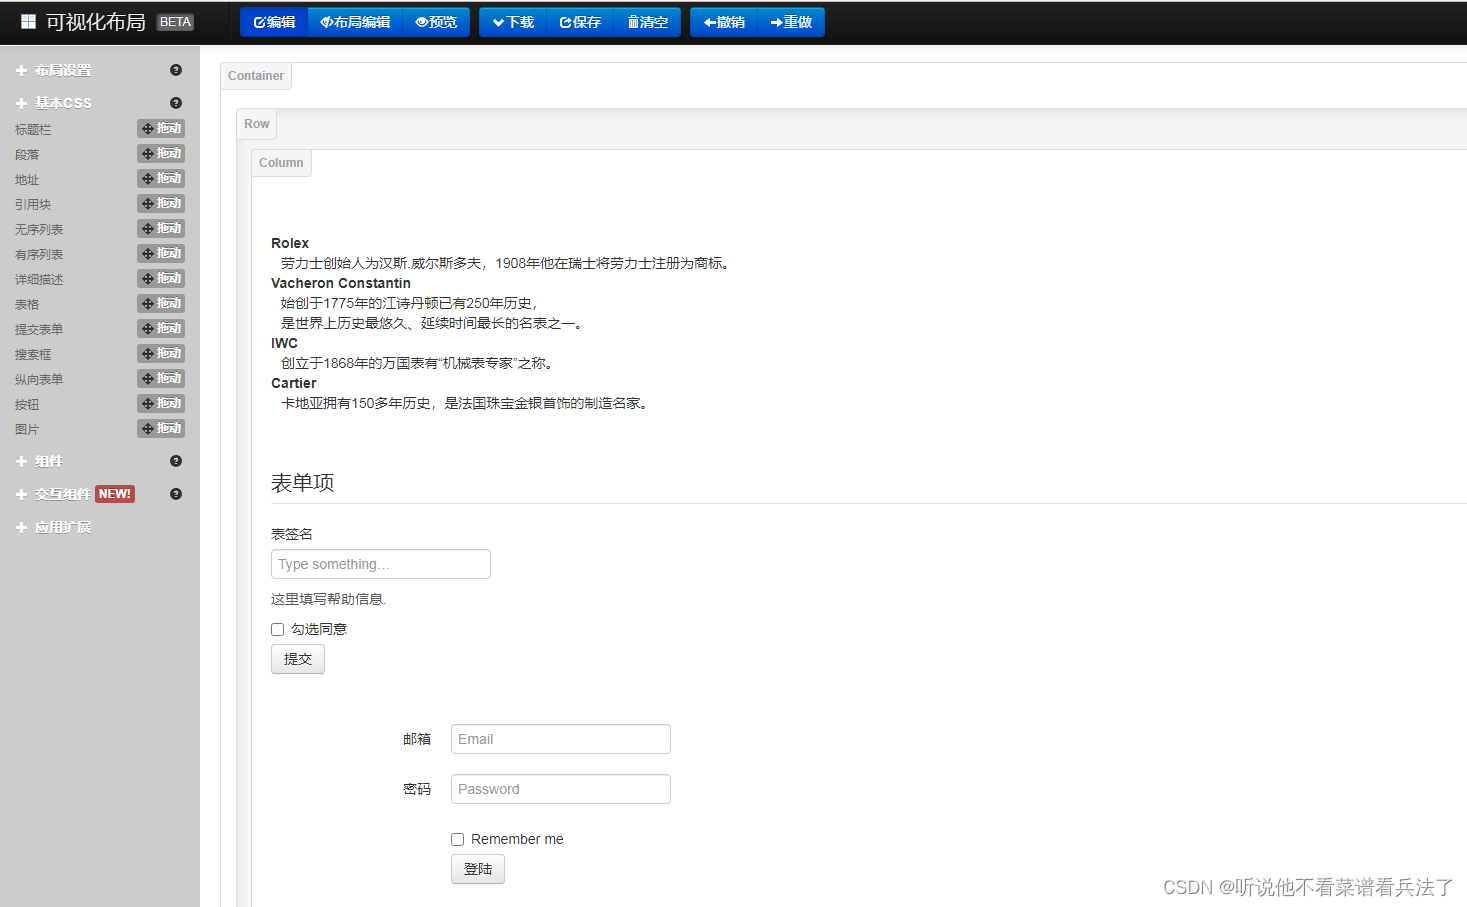Click the 下载 download button
Viewport: 1467px width, 907px height.
513,22
